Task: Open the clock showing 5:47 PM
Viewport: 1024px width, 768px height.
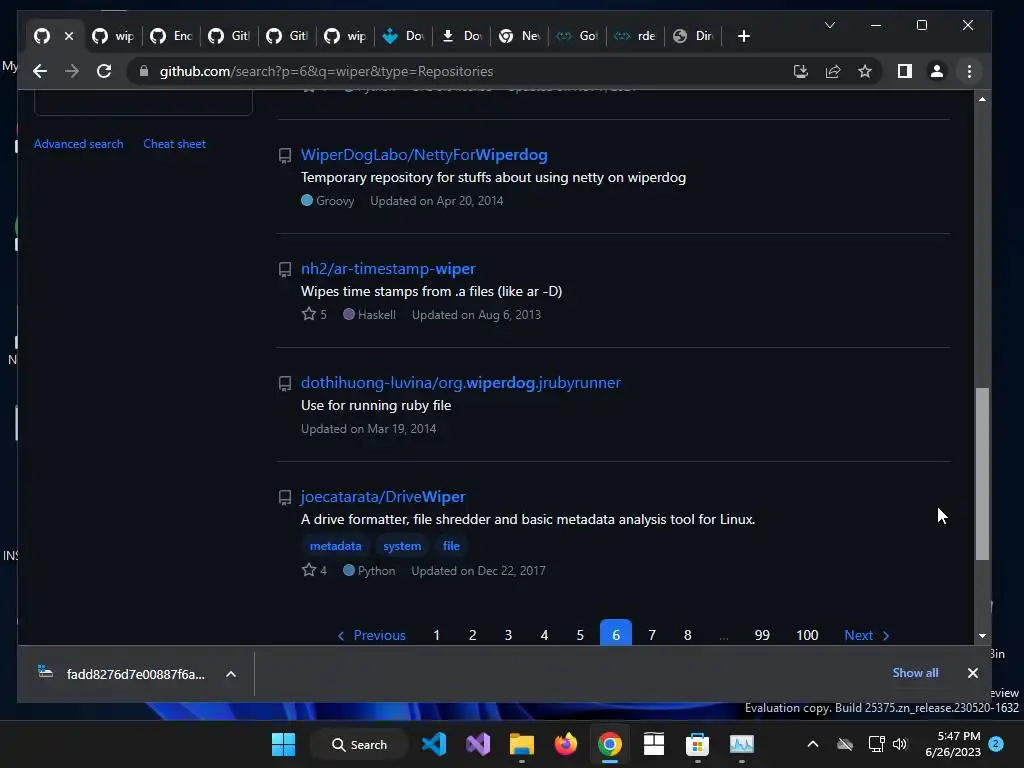Action: tap(953, 744)
